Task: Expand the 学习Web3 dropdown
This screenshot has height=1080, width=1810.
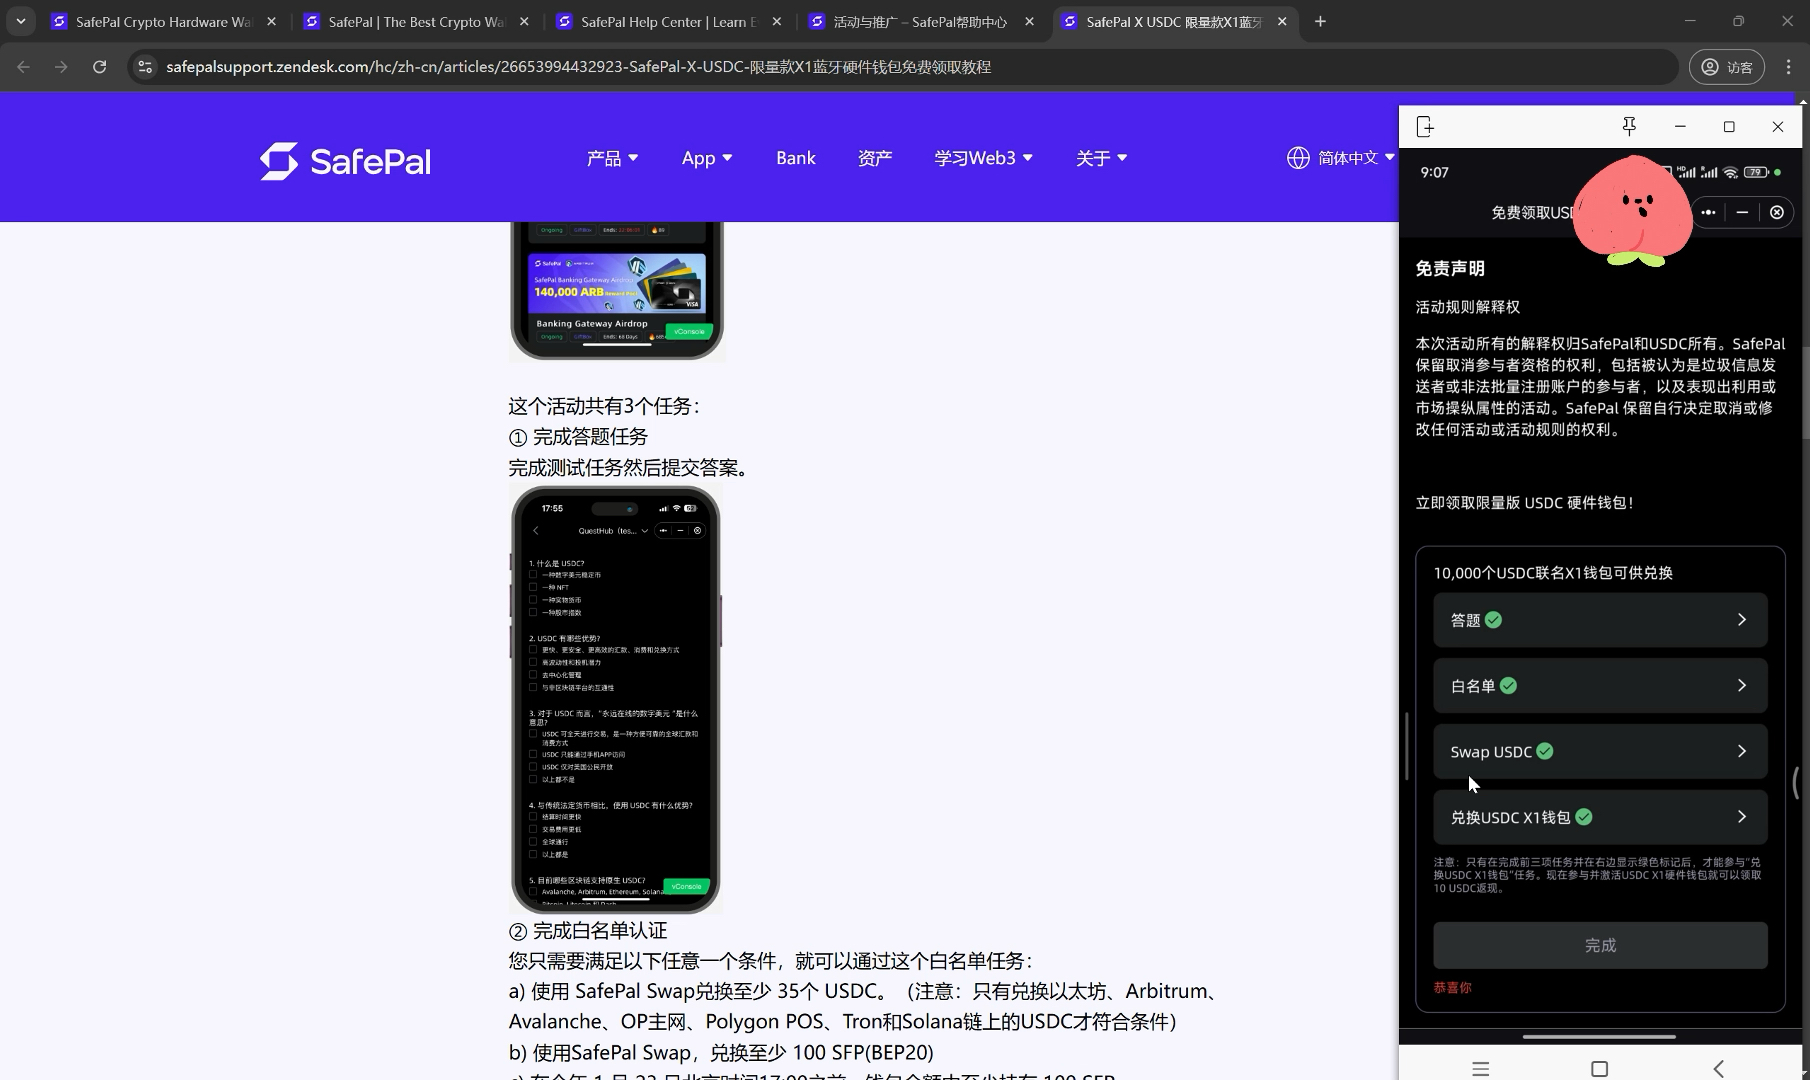Action: (984, 158)
